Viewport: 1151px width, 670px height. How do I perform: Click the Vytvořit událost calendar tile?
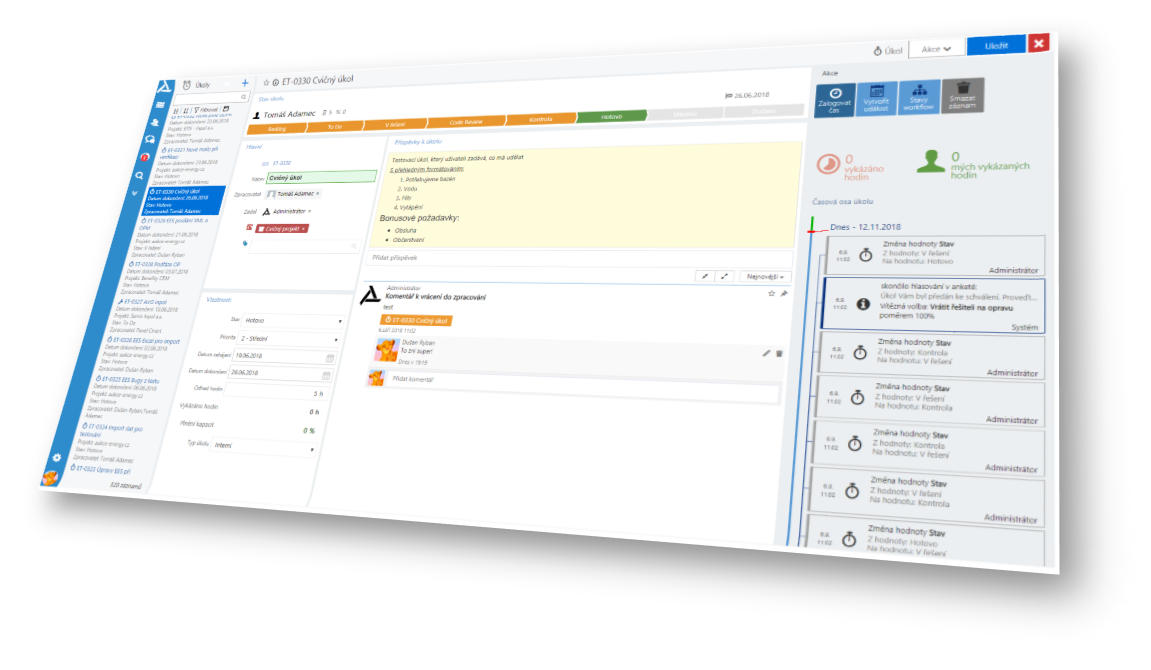coord(876,98)
